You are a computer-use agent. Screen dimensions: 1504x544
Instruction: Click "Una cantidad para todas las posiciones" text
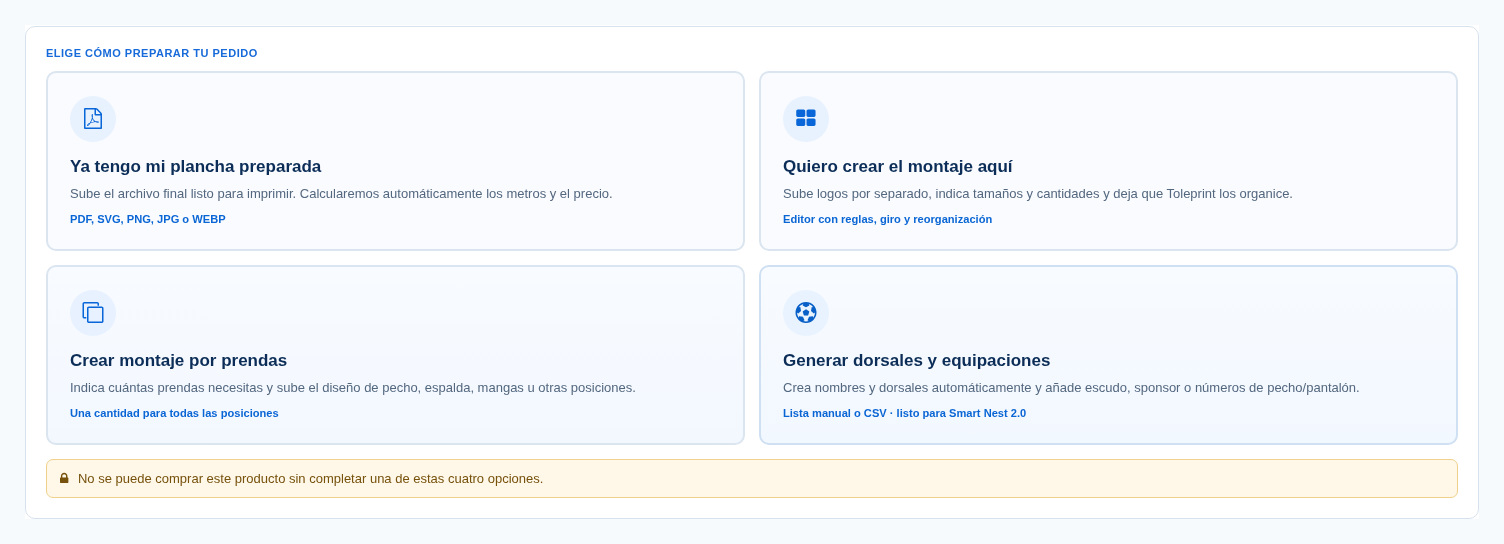click(174, 413)
